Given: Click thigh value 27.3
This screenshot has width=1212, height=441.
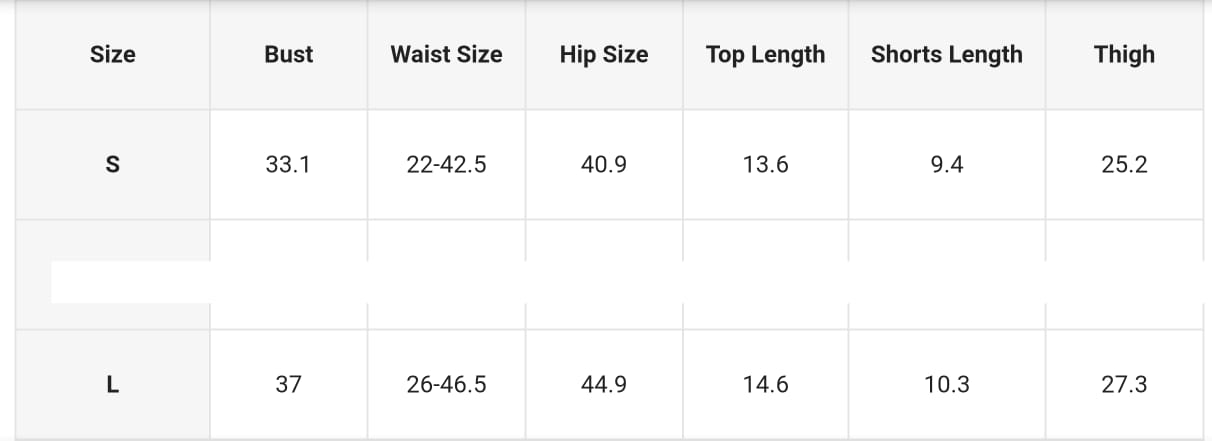Looking at the screenshot, I should pos(1124,384).
